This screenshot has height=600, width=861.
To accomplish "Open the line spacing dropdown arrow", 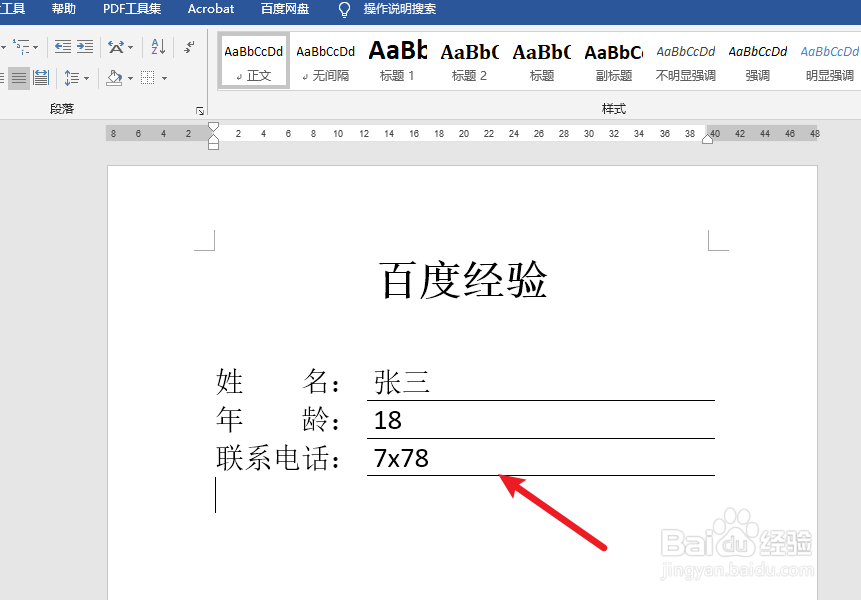I will pyautogui.click(x=87, y=78).
